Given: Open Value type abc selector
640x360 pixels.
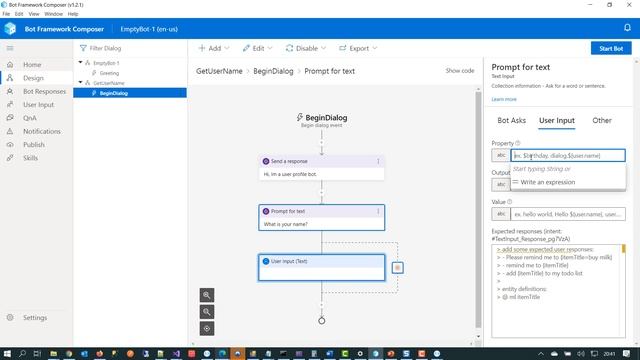Looking at the screenshot, I should (501, 214).
